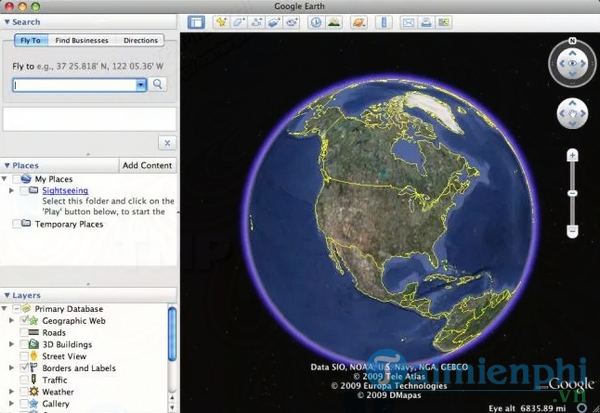
Task: Click look right arrow on Look joystick
Action: pyautogui.click(x=584, y=64)
